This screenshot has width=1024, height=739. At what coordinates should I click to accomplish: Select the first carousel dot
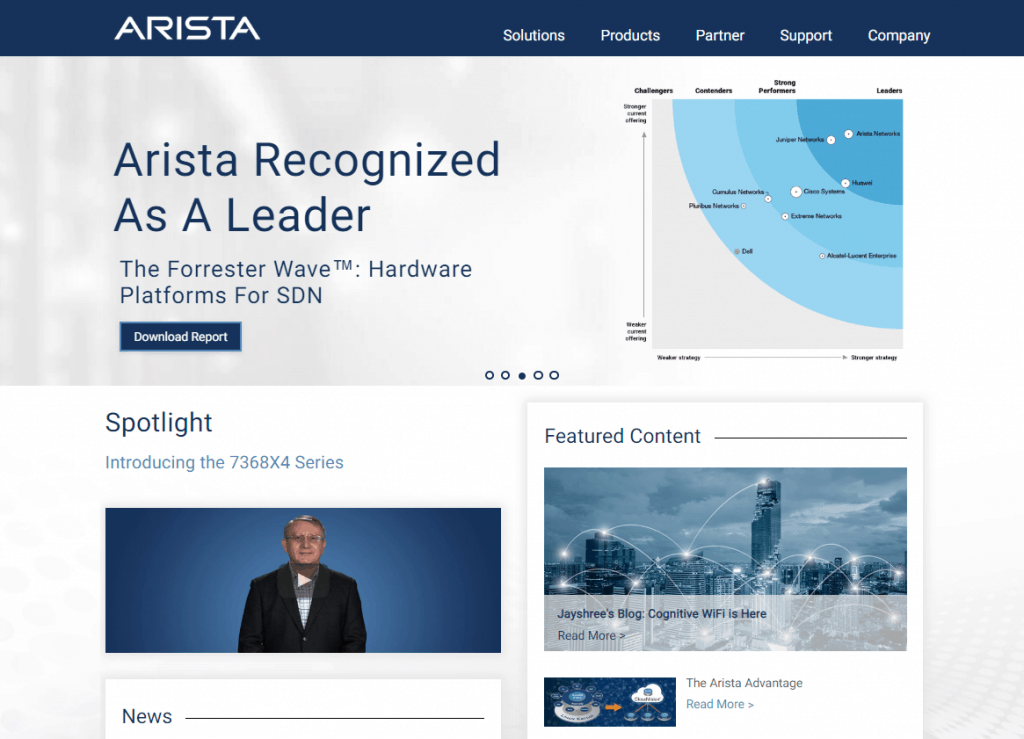coord(489,375)
